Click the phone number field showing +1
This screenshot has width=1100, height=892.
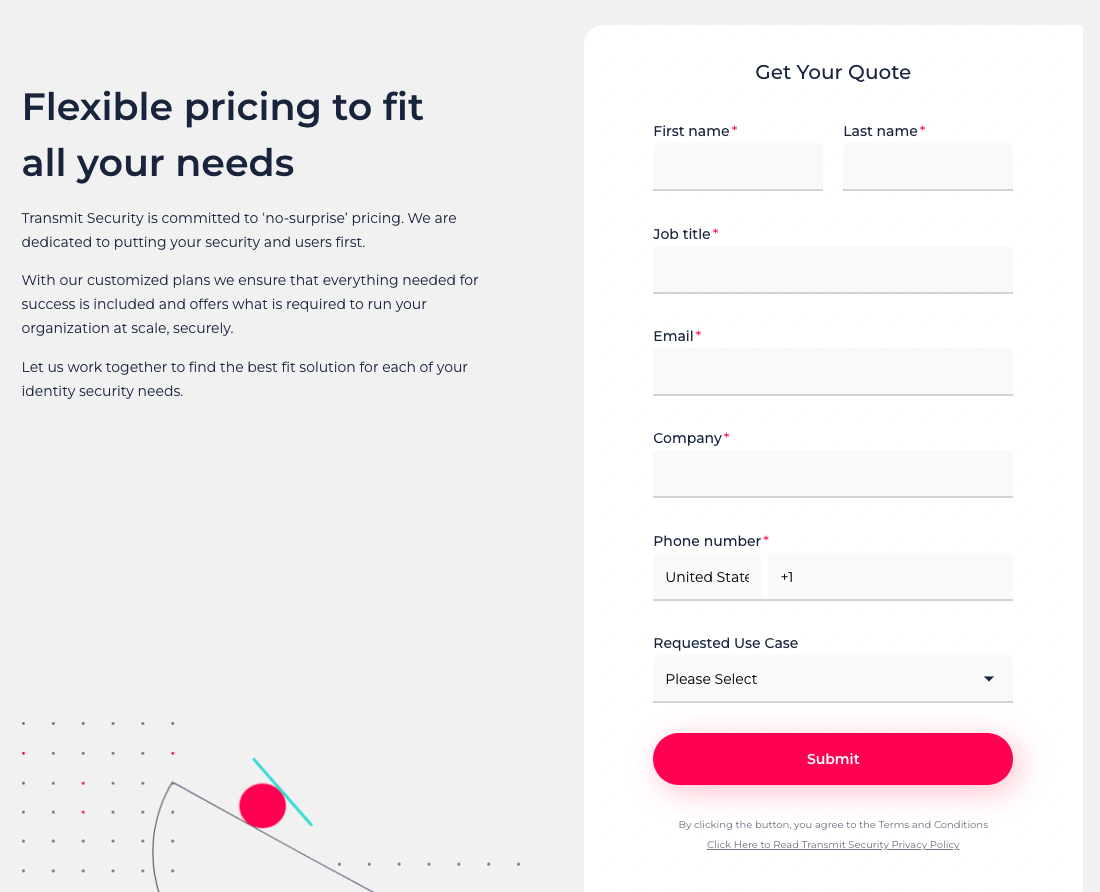pyautogui.click(x=890, y=577)
